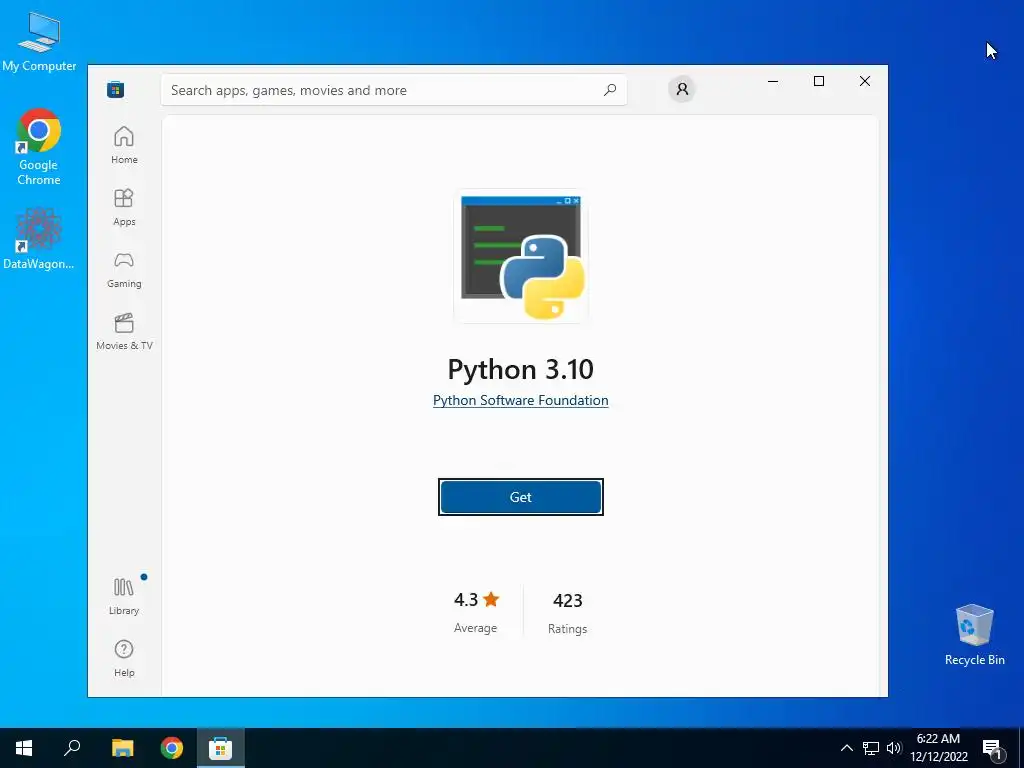The image size is (1024, 768).
Task: Go to the Gaming section
Action: [124, 269]
